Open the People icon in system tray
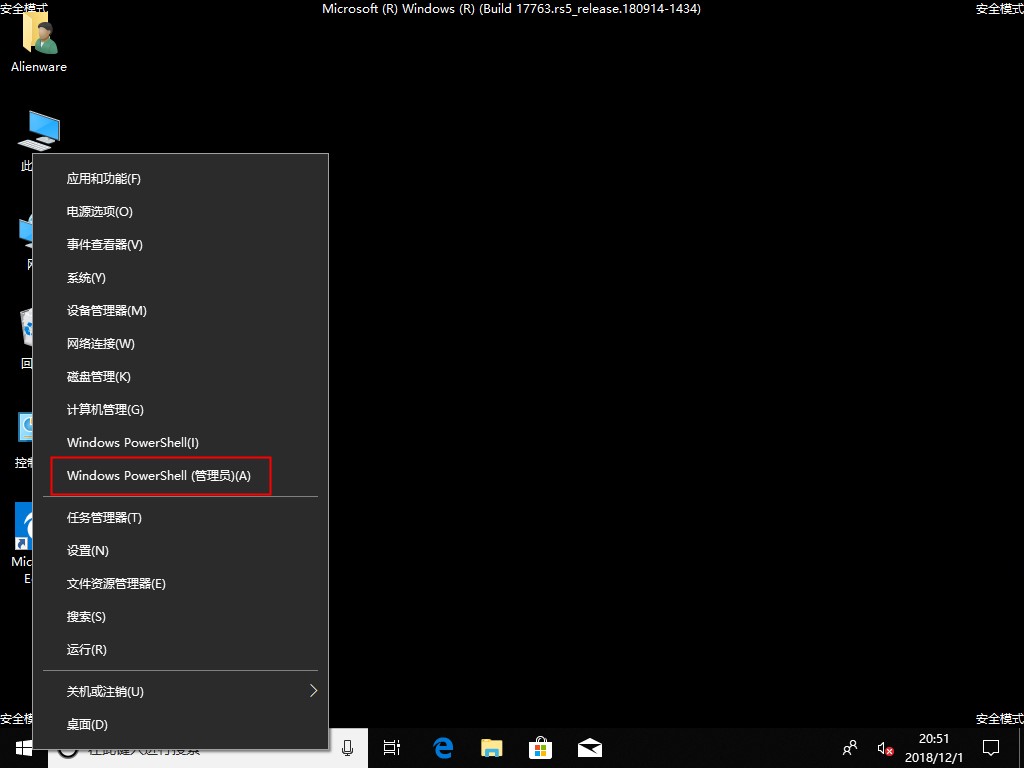 click(850, 747)
